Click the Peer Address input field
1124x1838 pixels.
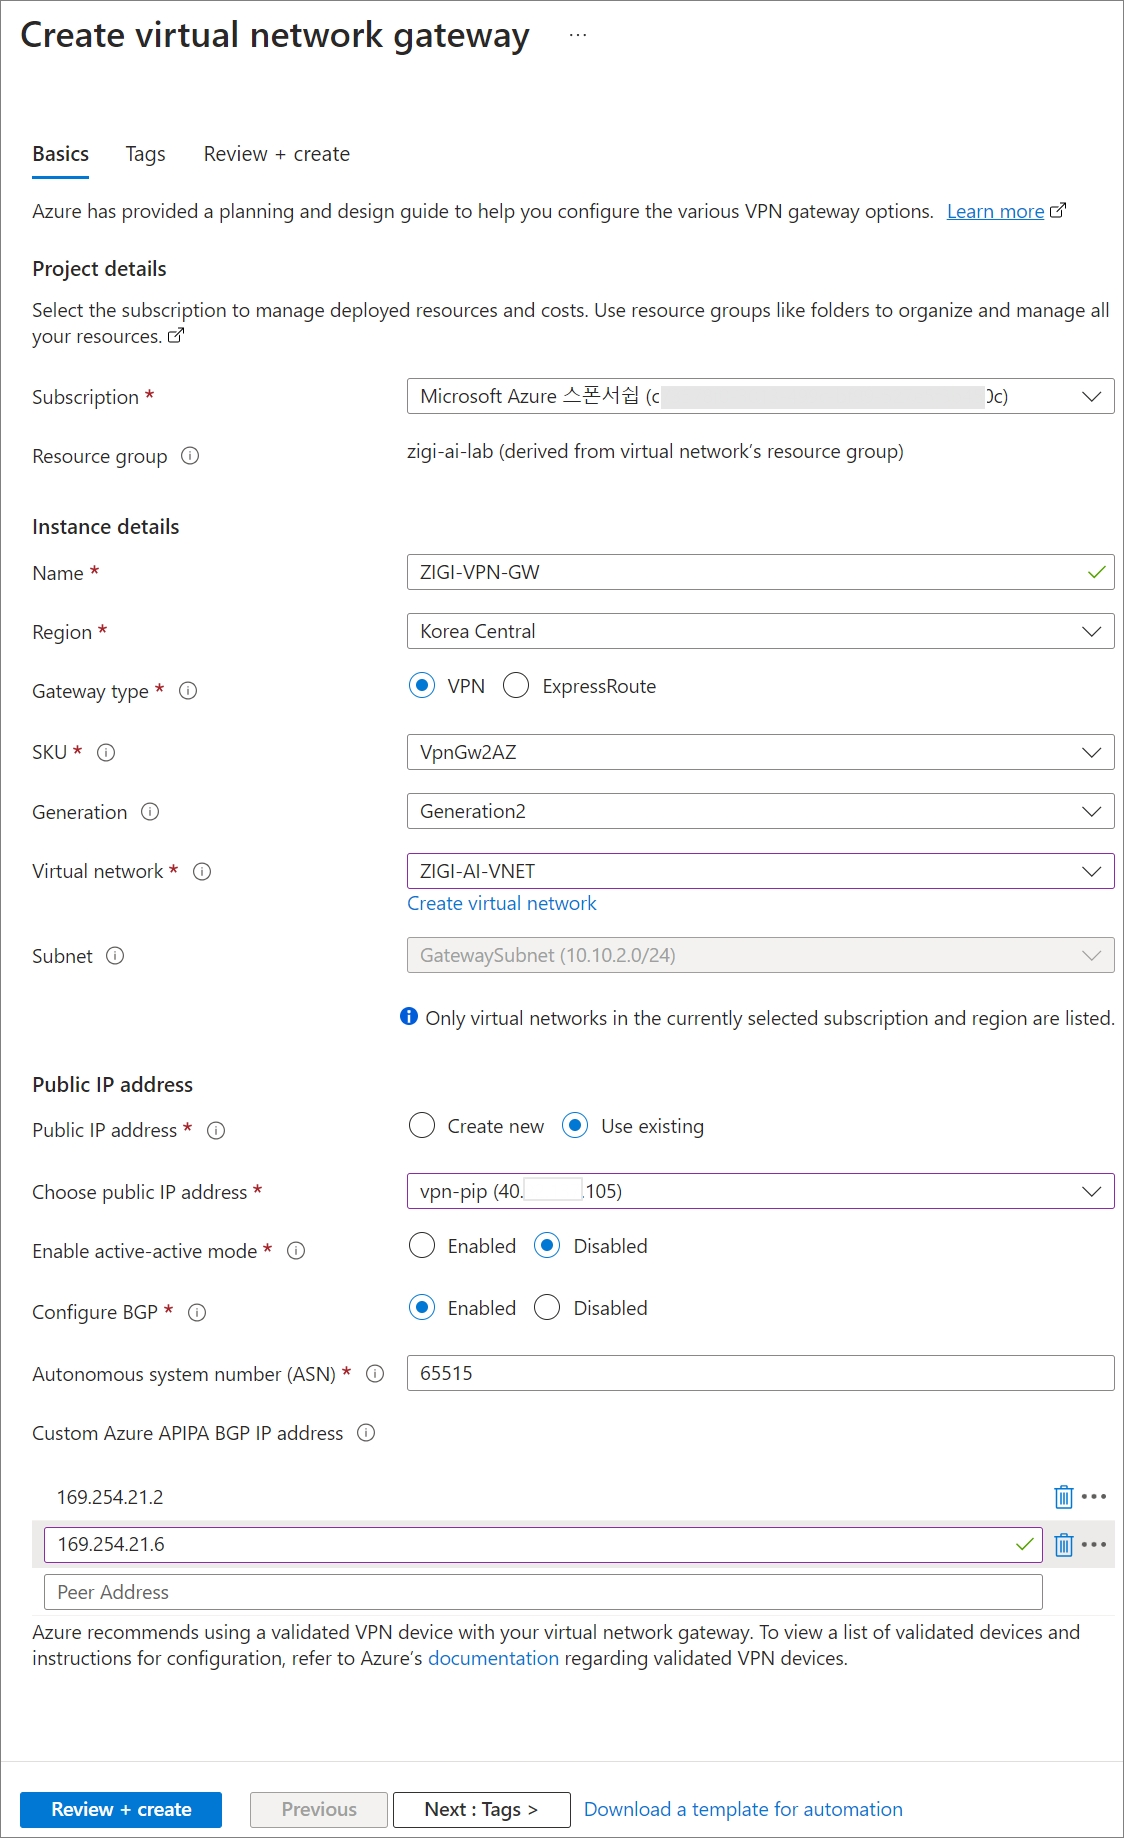(x=543, y=1592)
